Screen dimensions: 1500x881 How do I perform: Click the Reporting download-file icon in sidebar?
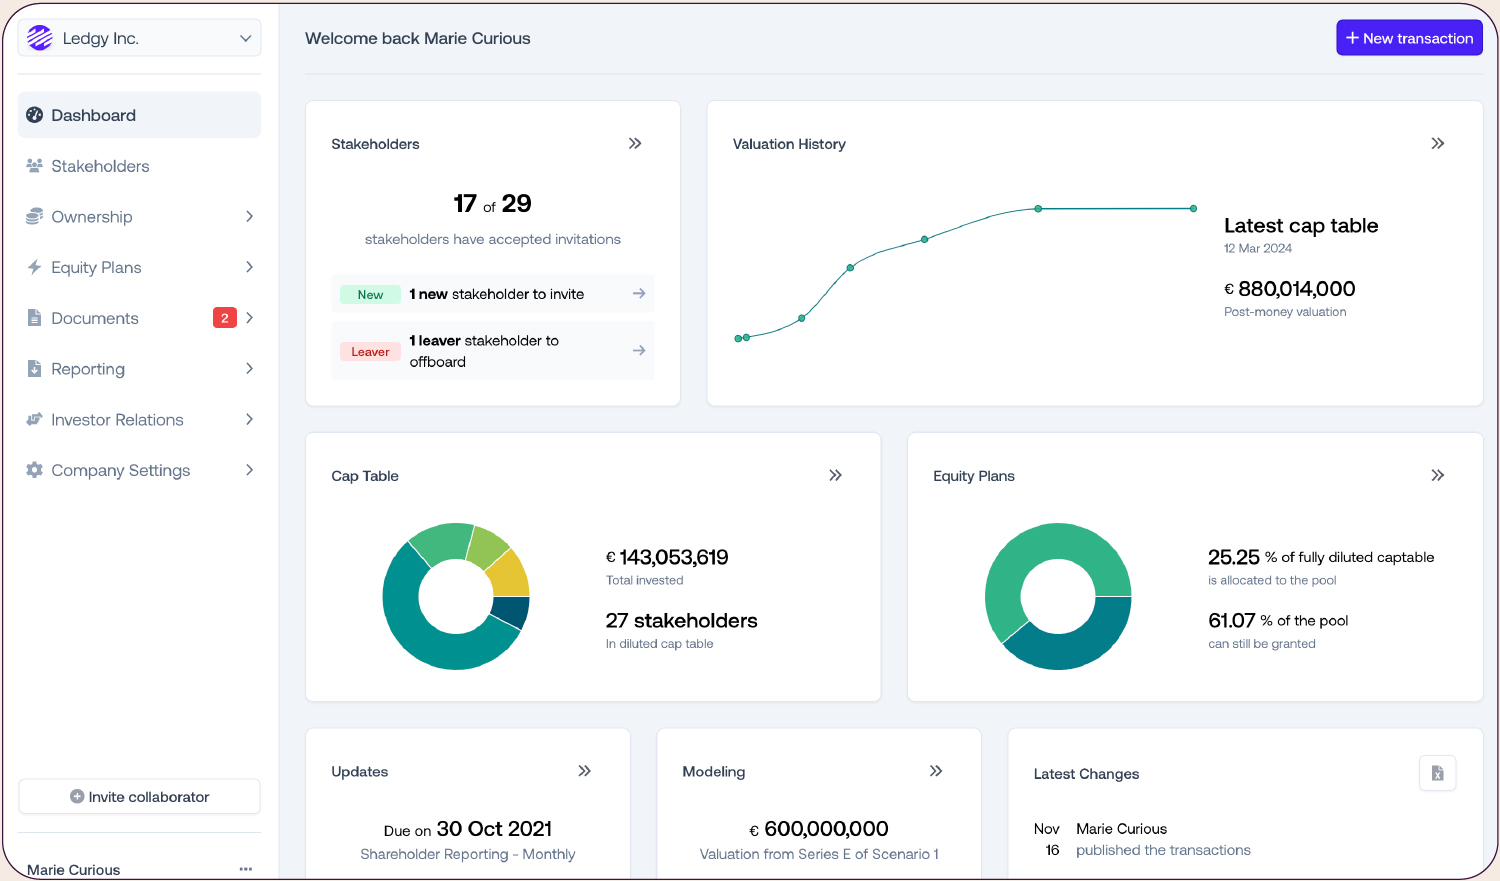(x=35, y=369)
